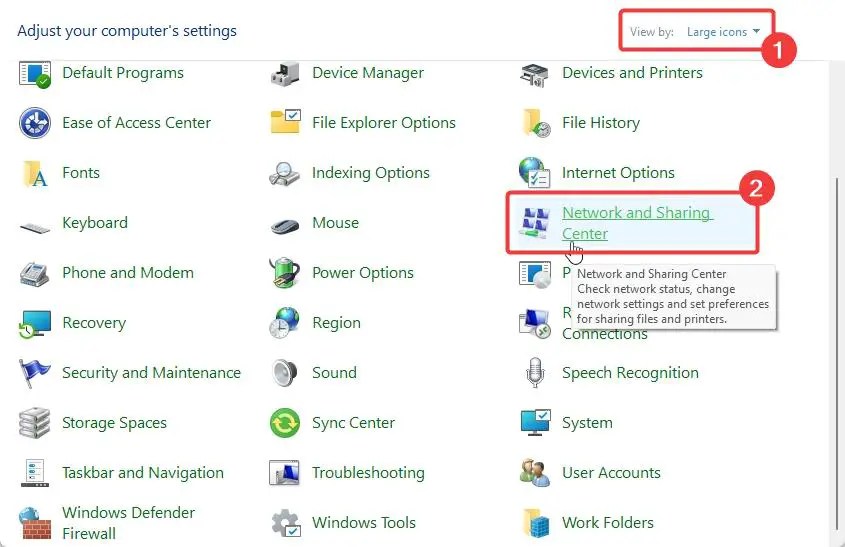
Task: Click the vertical scrollbar thumb
Action: point(839,353)
